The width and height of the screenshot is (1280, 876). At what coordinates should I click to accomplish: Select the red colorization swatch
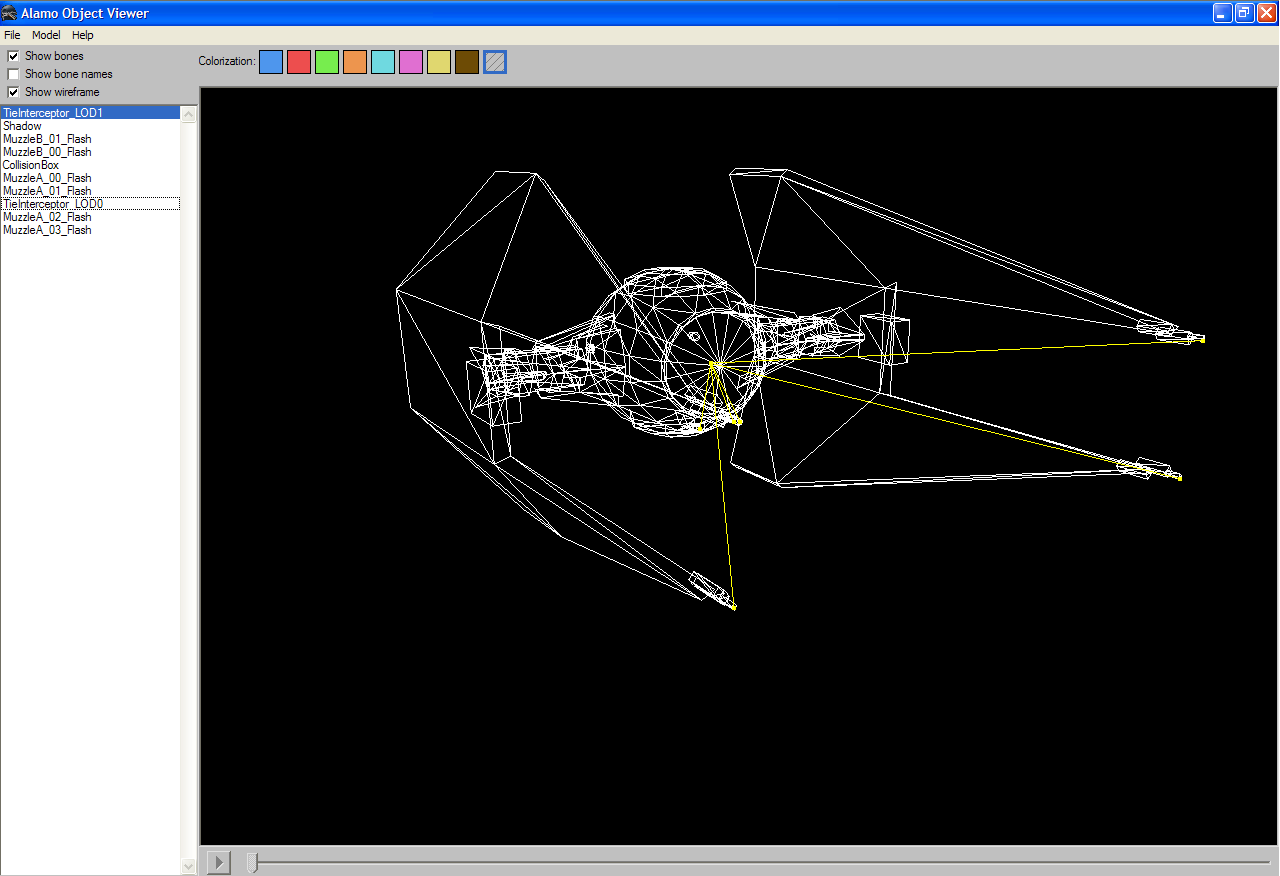pyautogui.click(x=298, y=62)
